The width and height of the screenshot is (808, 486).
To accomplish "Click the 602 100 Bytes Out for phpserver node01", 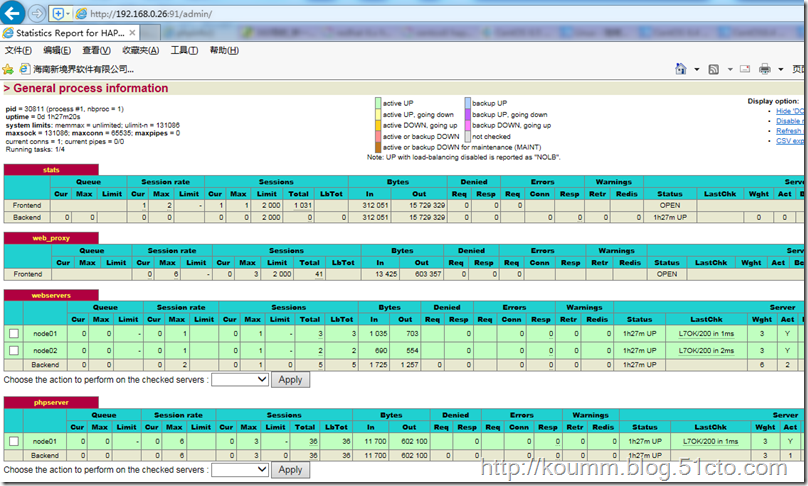I will click(x=414, y=441).
